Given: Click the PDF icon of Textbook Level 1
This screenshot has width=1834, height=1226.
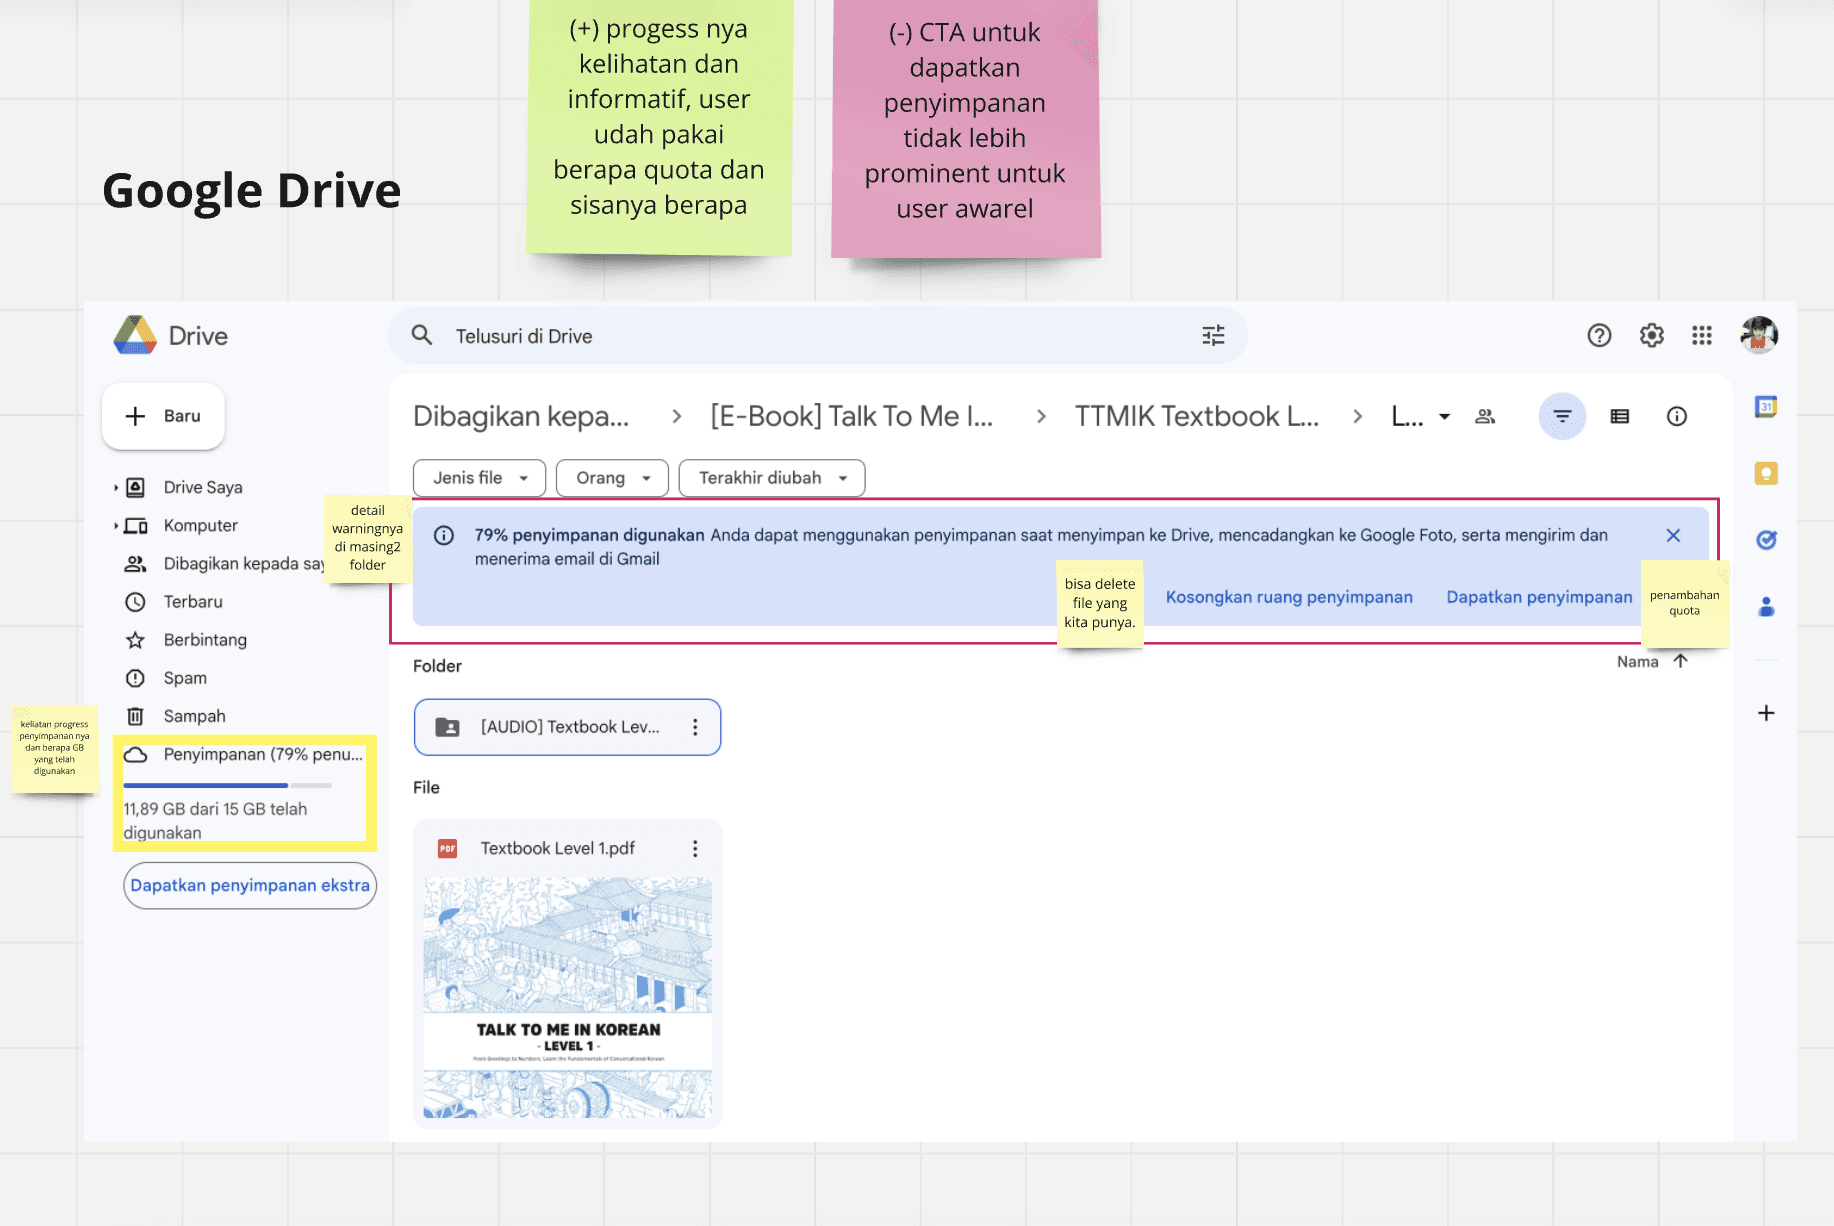Looking at the screenshot, I should [x=447, y=848].
